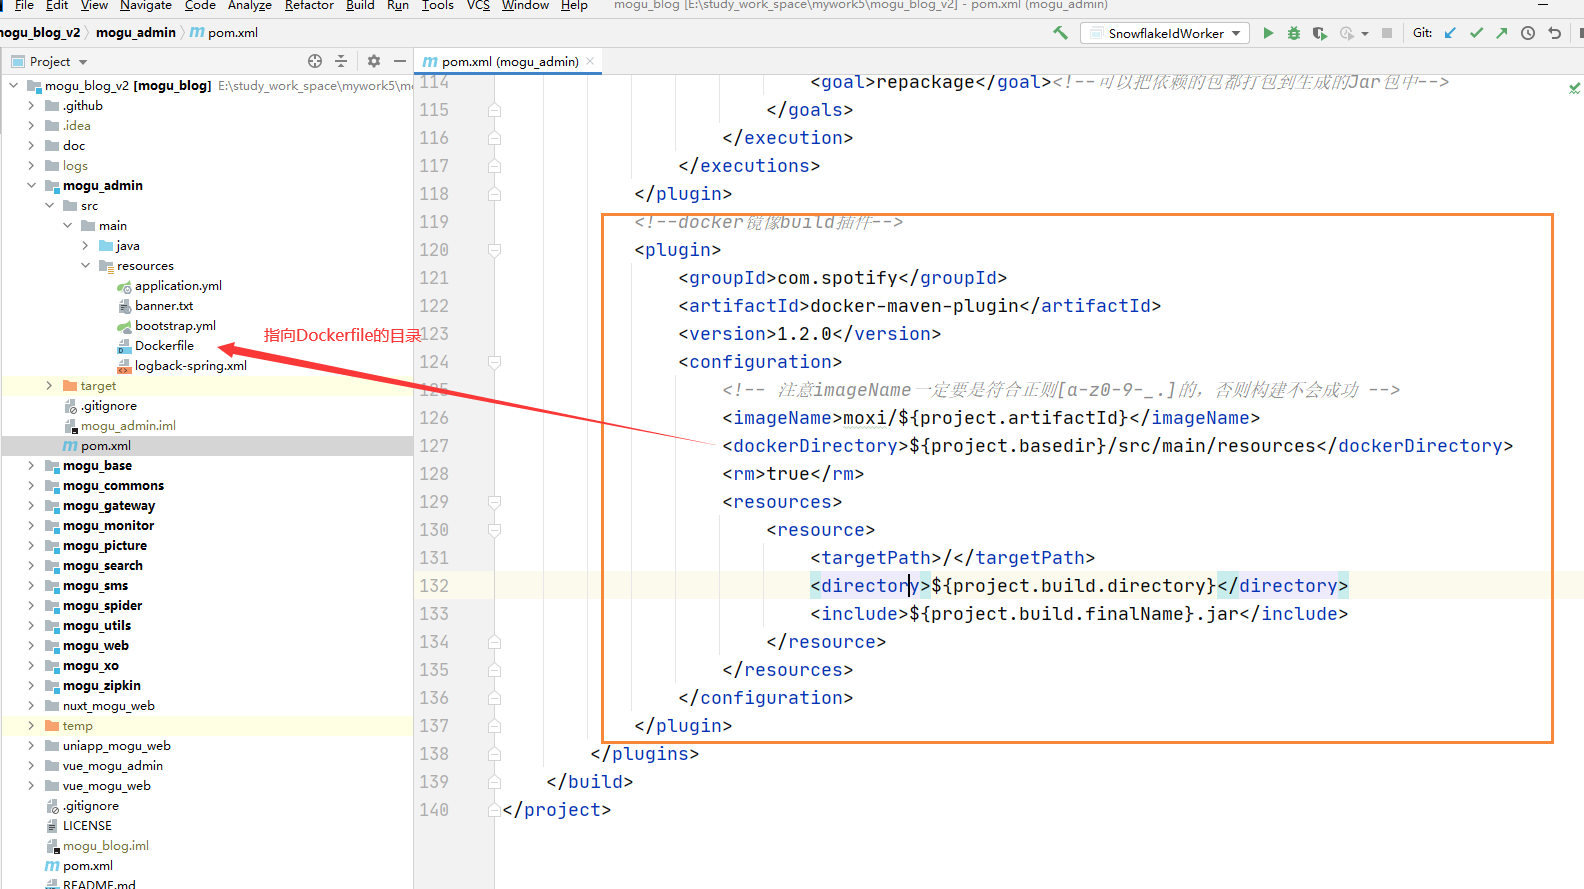Click the Collapse All icon in Project panel
1584x889 pixels.
point(341,61)
